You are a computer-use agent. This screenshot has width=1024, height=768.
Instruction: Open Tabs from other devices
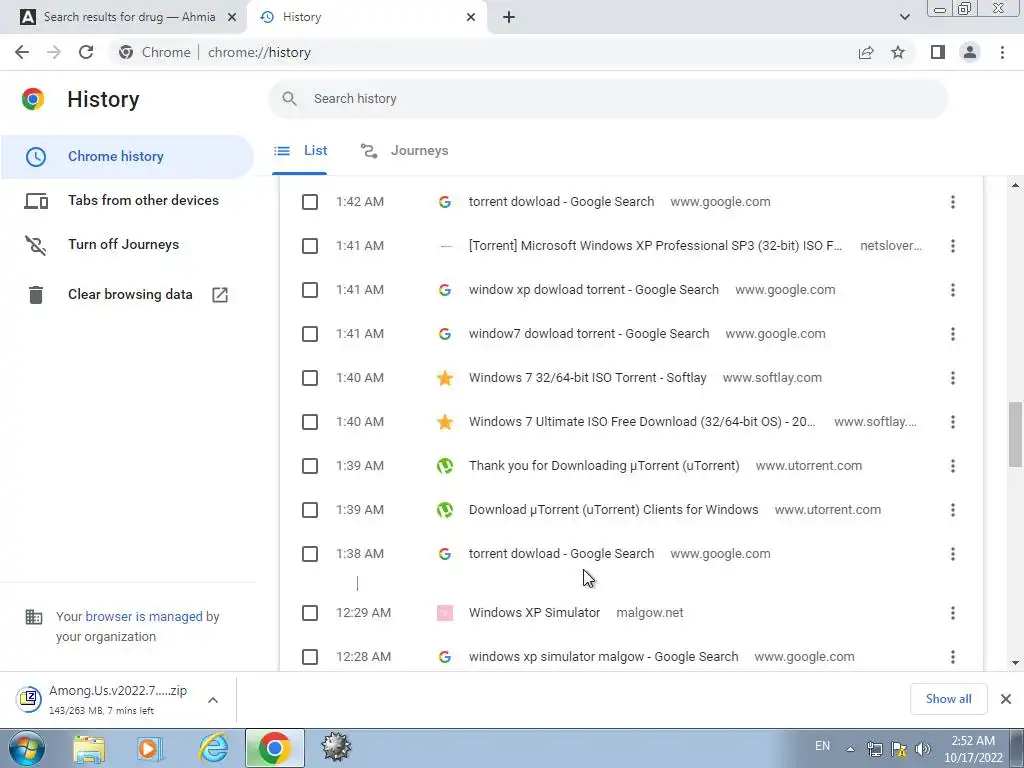tap(127, 200)
